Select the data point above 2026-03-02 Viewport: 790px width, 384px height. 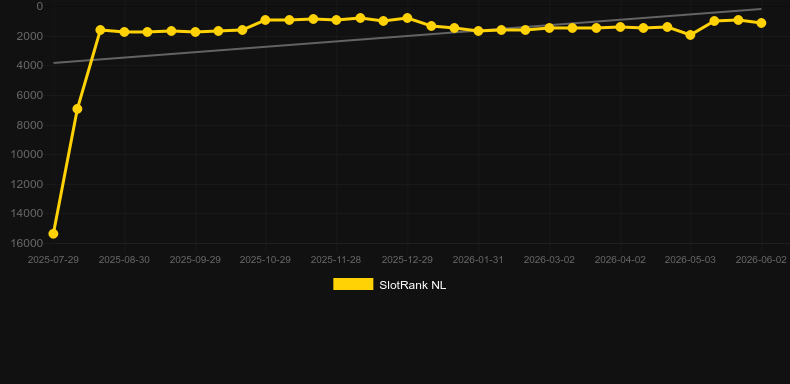click(549, 28)
